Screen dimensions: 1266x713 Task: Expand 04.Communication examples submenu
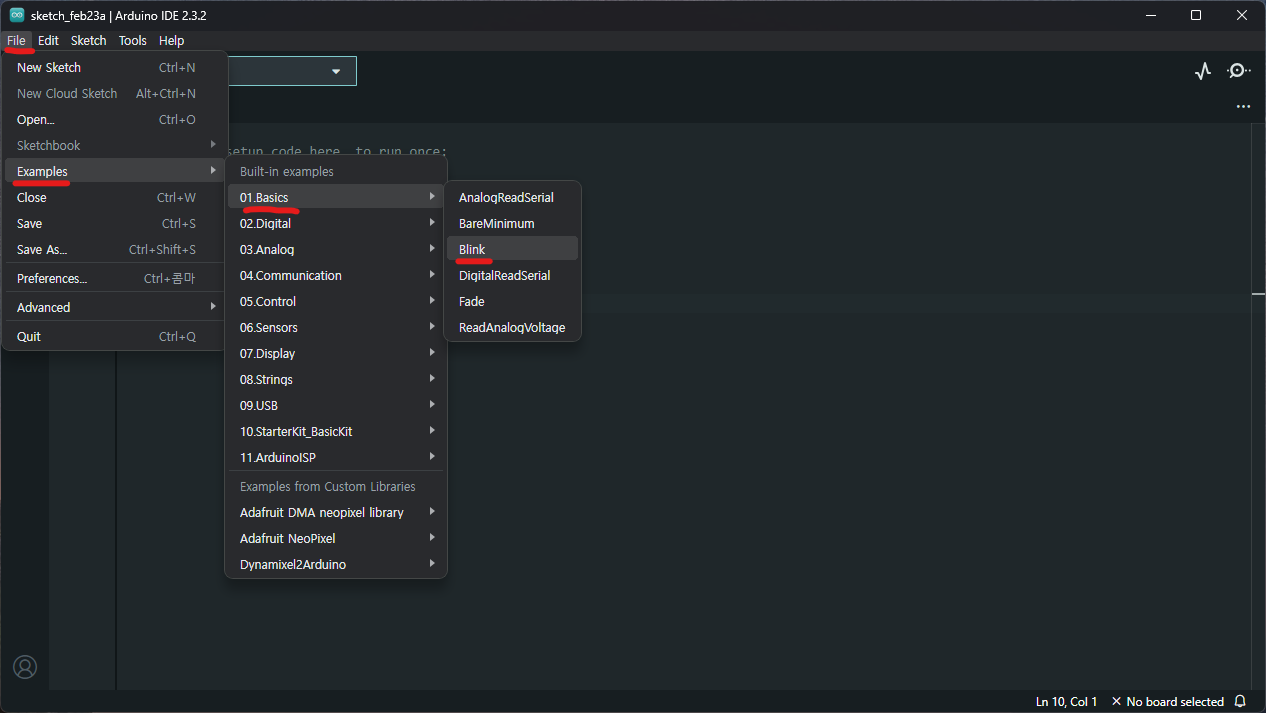[x=336, y=276]
